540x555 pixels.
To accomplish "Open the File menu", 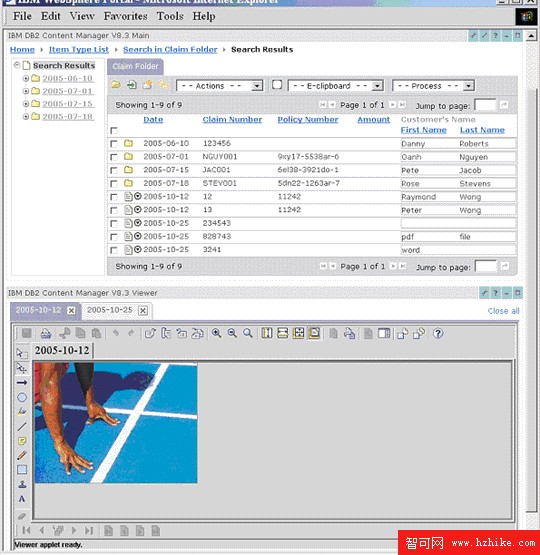I will pyautogui.click(x=22, y=16).
